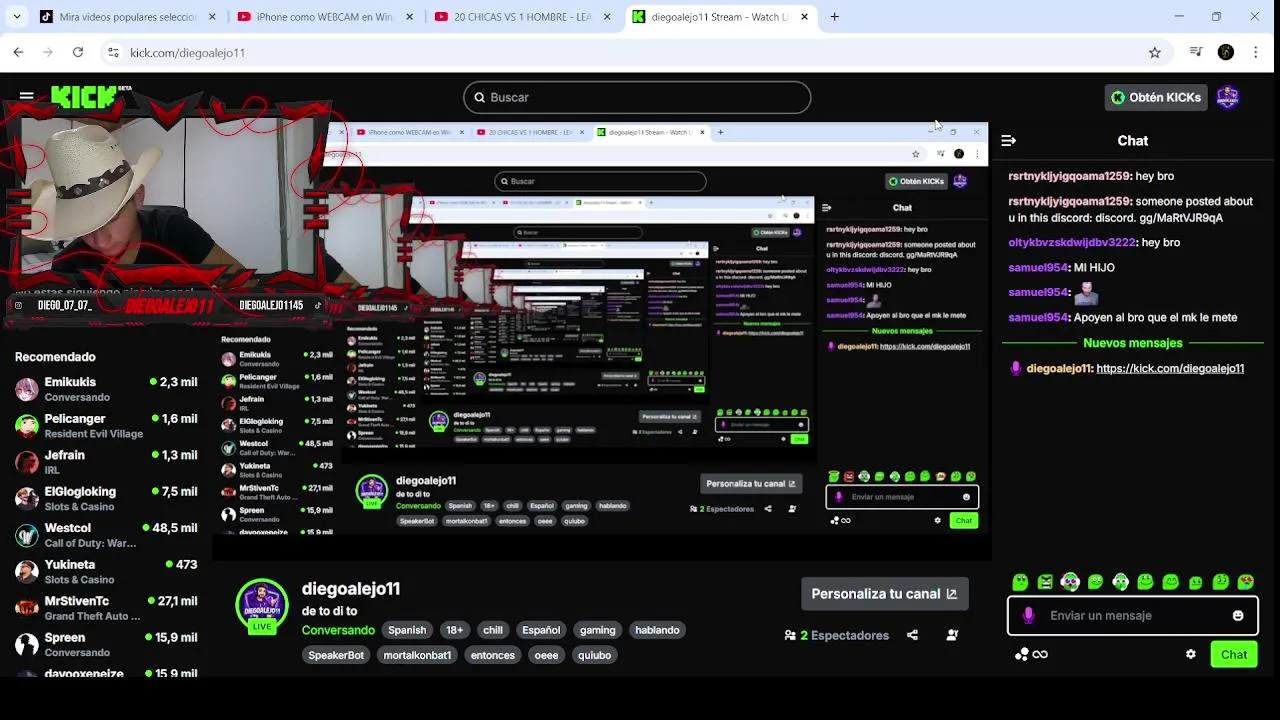Viewport: 1280px width, 720px height.
Task: Insert the heart-eyes green emote
Action: [1245, 582]
